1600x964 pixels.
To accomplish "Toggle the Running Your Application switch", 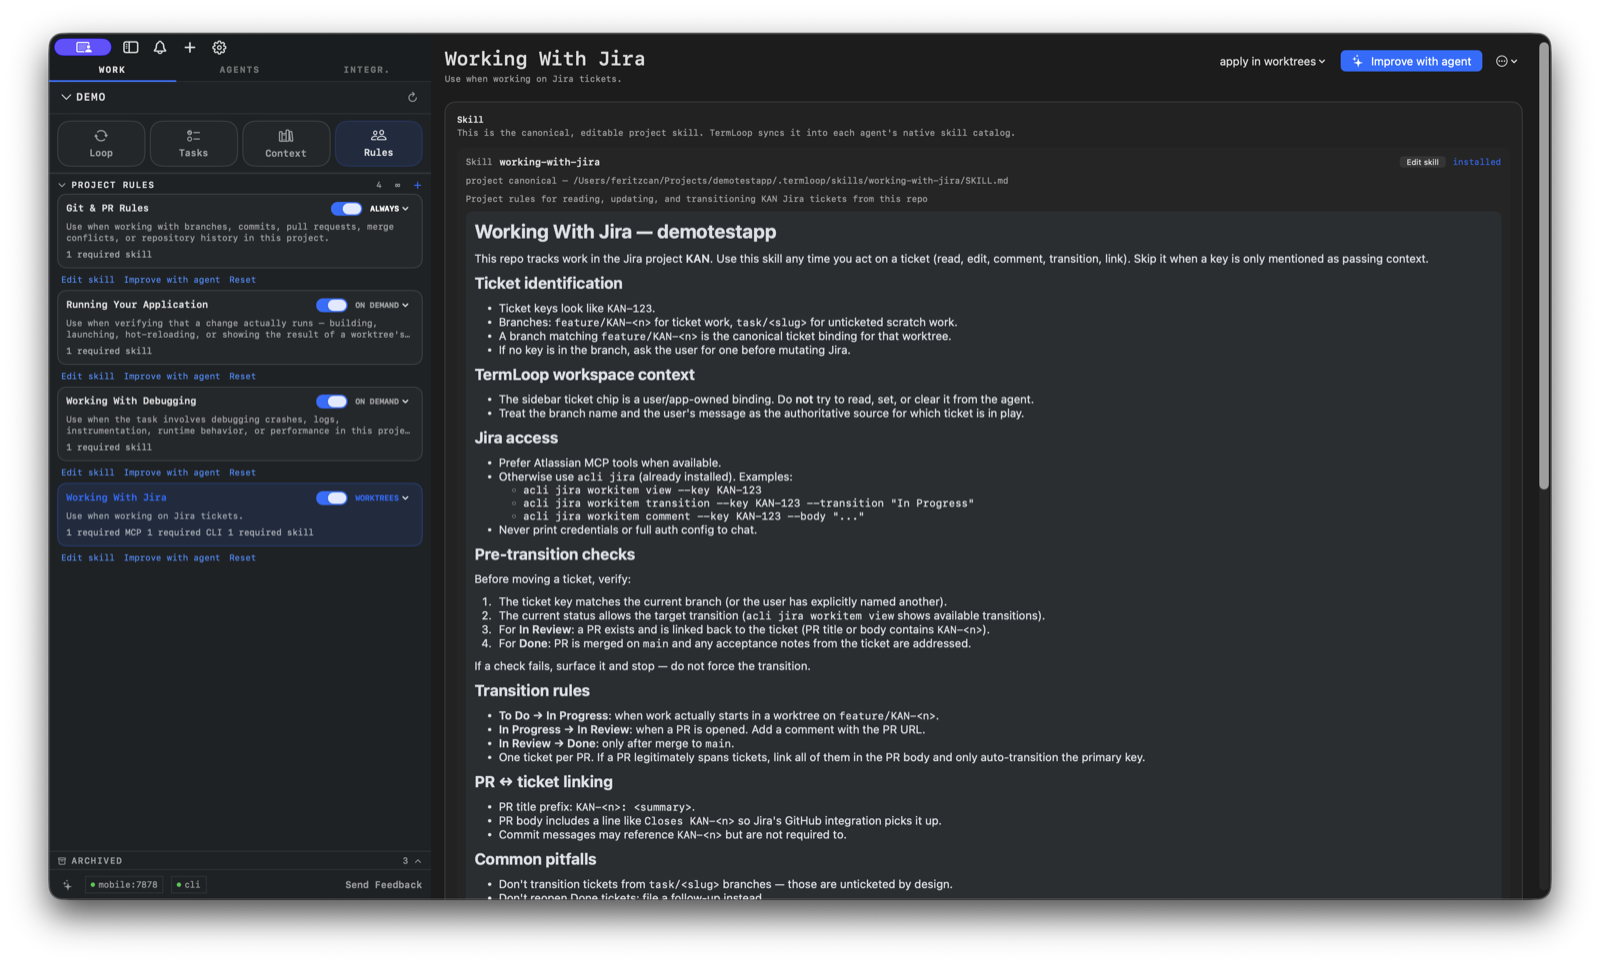I will click(x=331, y=305).
